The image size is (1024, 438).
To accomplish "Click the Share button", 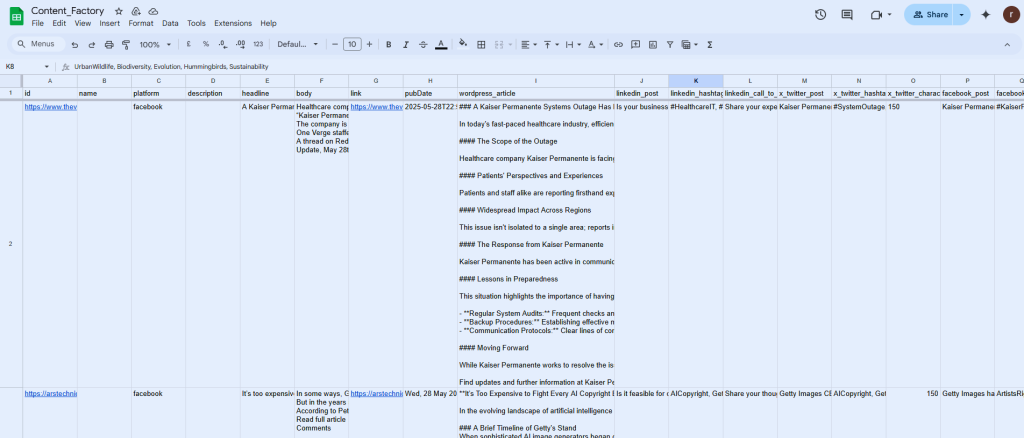I will coord(929,14).
